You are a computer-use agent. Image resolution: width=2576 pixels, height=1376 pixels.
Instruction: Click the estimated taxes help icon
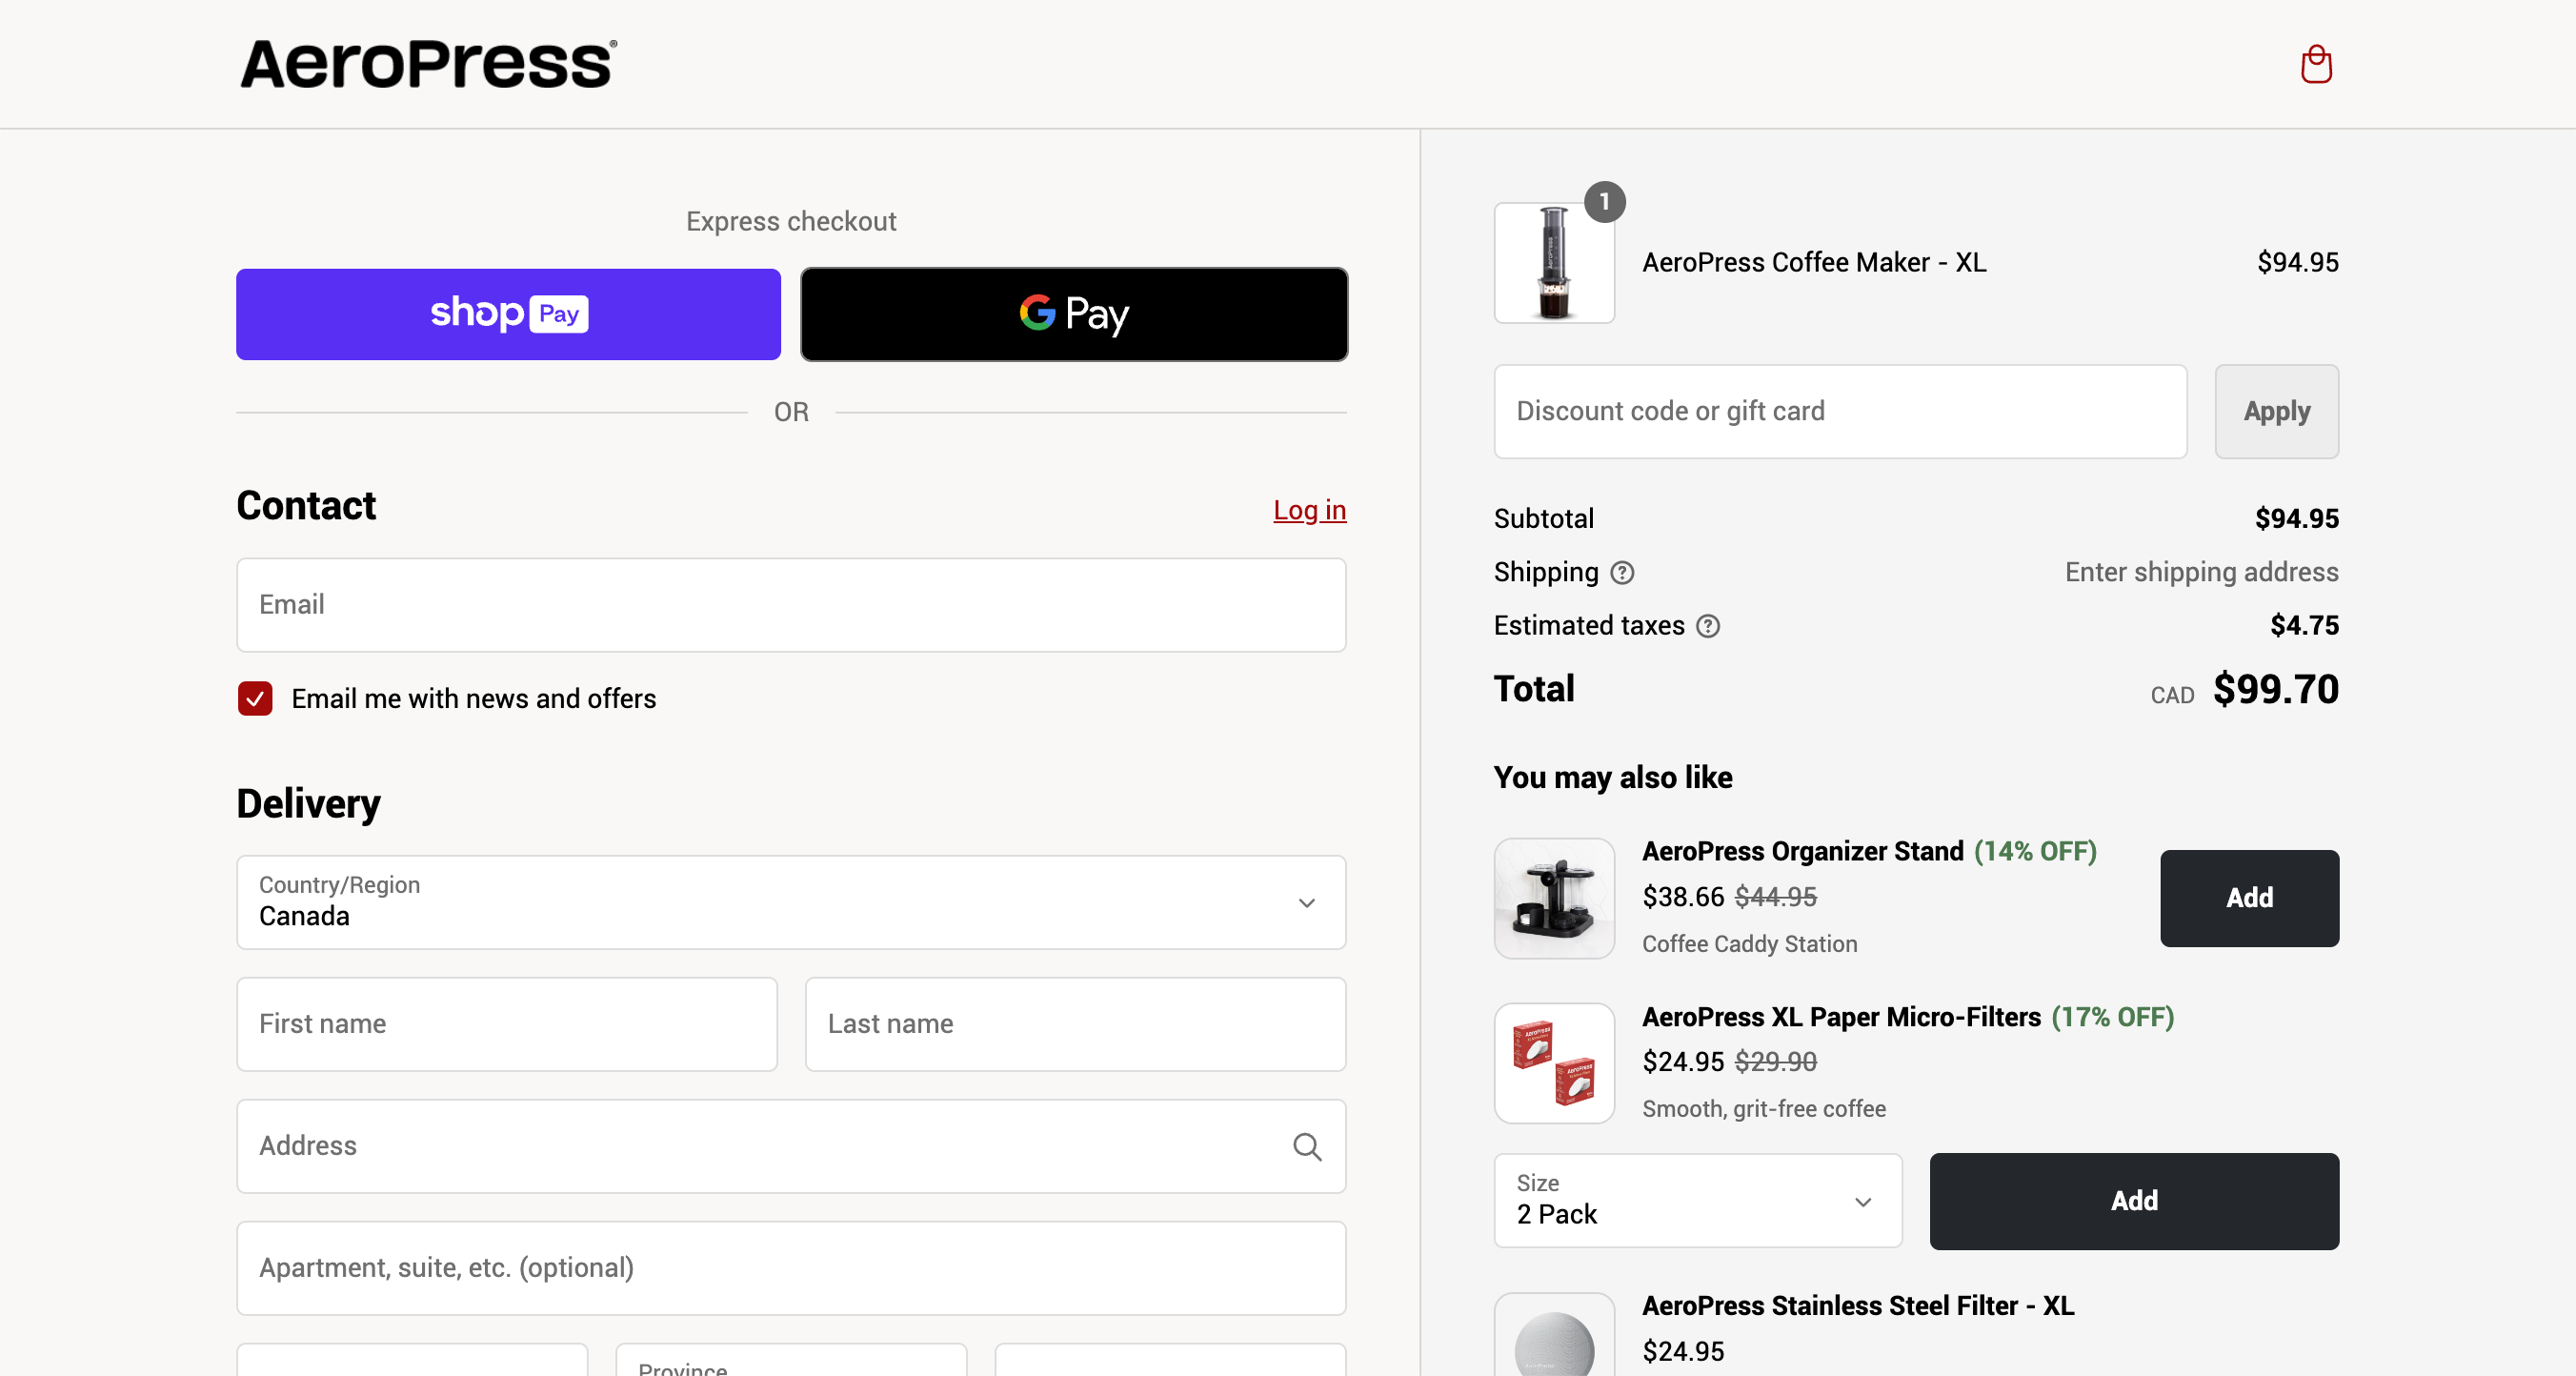pyautogui.click(x=1708, y=626)
